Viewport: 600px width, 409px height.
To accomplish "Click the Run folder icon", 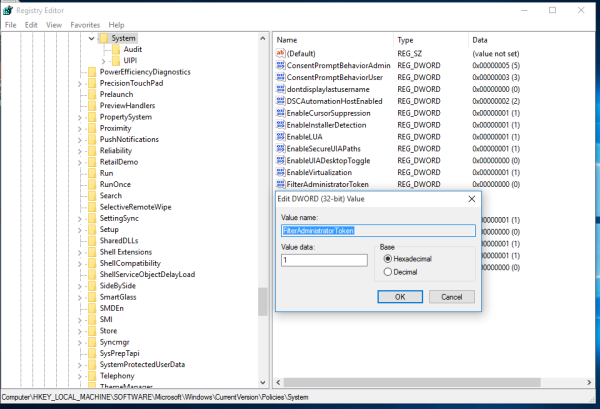I will (x=92, y=173).
